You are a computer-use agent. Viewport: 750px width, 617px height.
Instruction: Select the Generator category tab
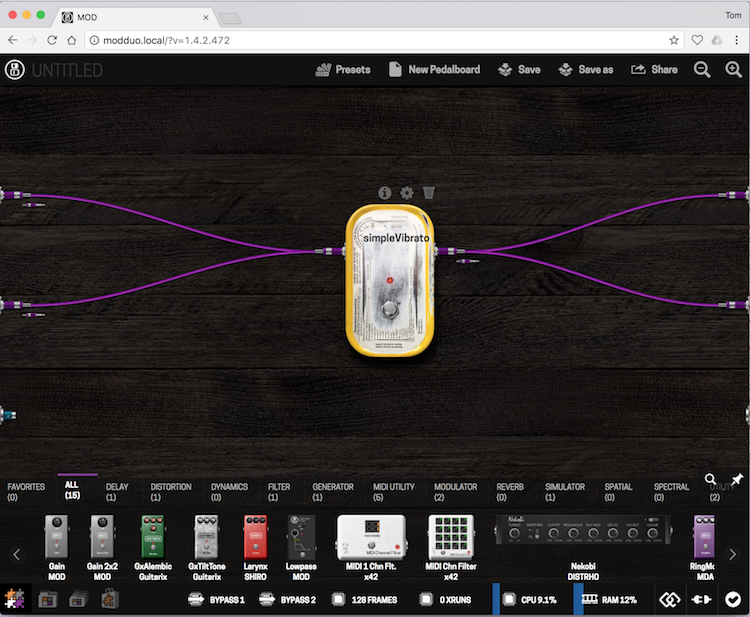(x=333, y=492)
